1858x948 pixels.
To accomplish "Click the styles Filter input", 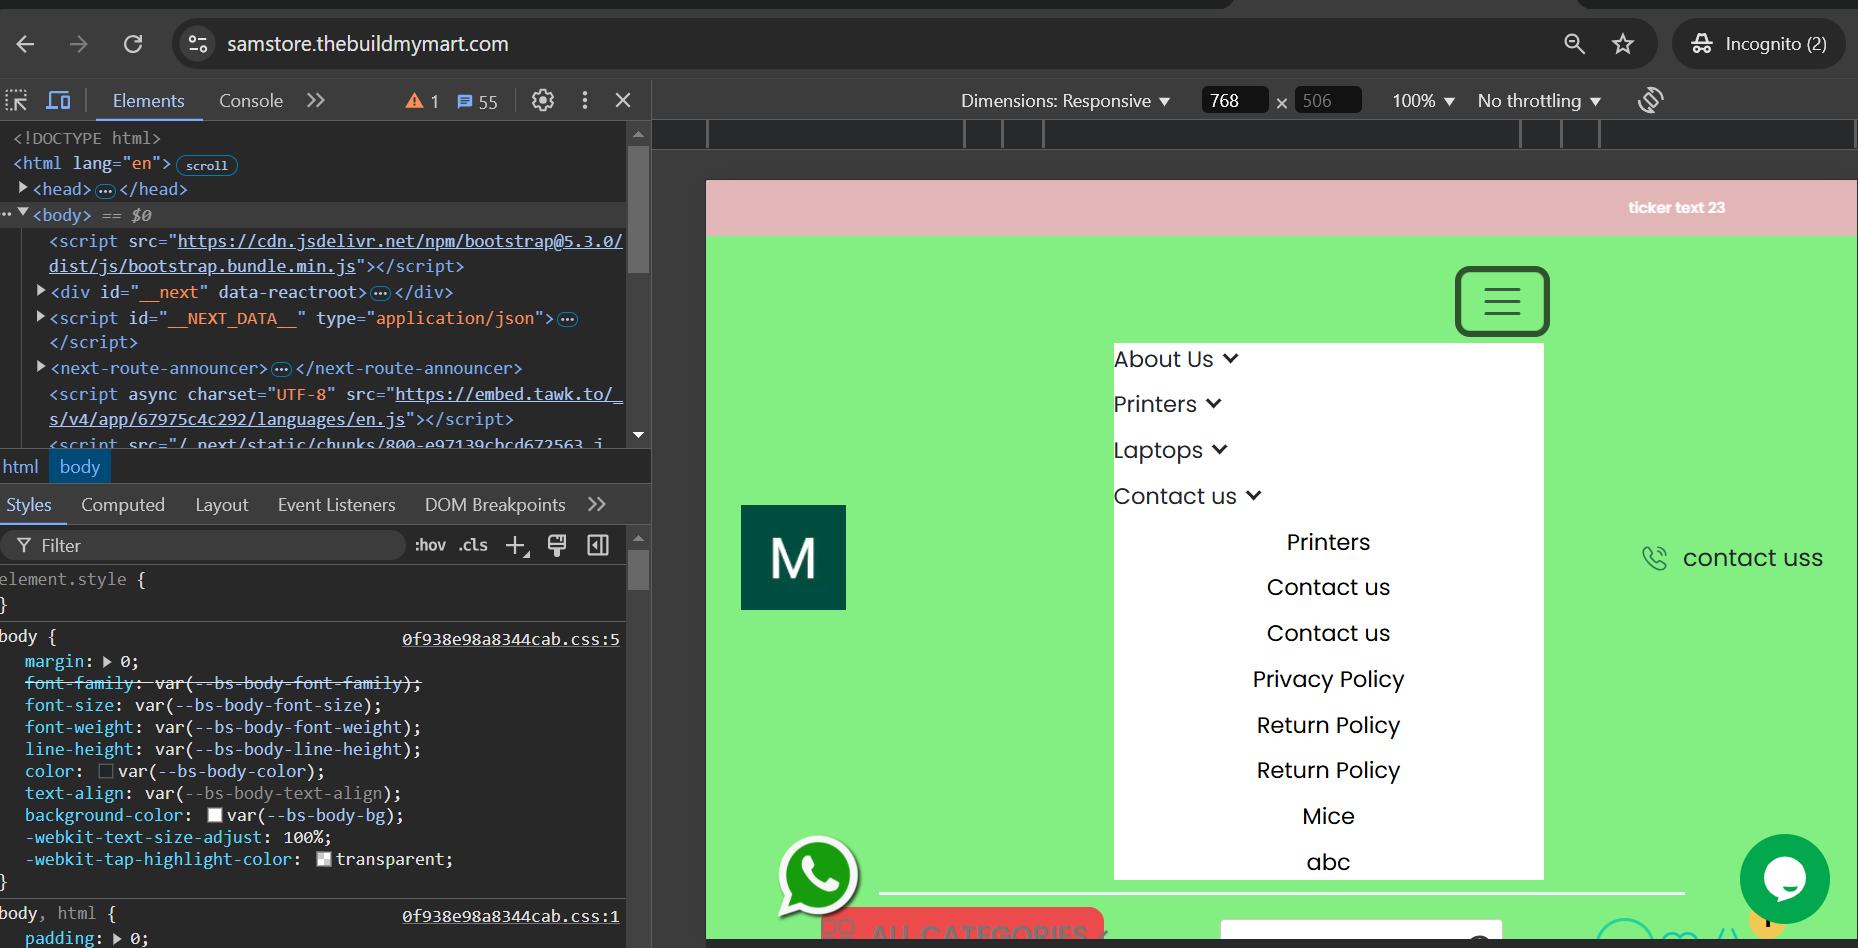I will pyautogui.click(x=204, y=545).
